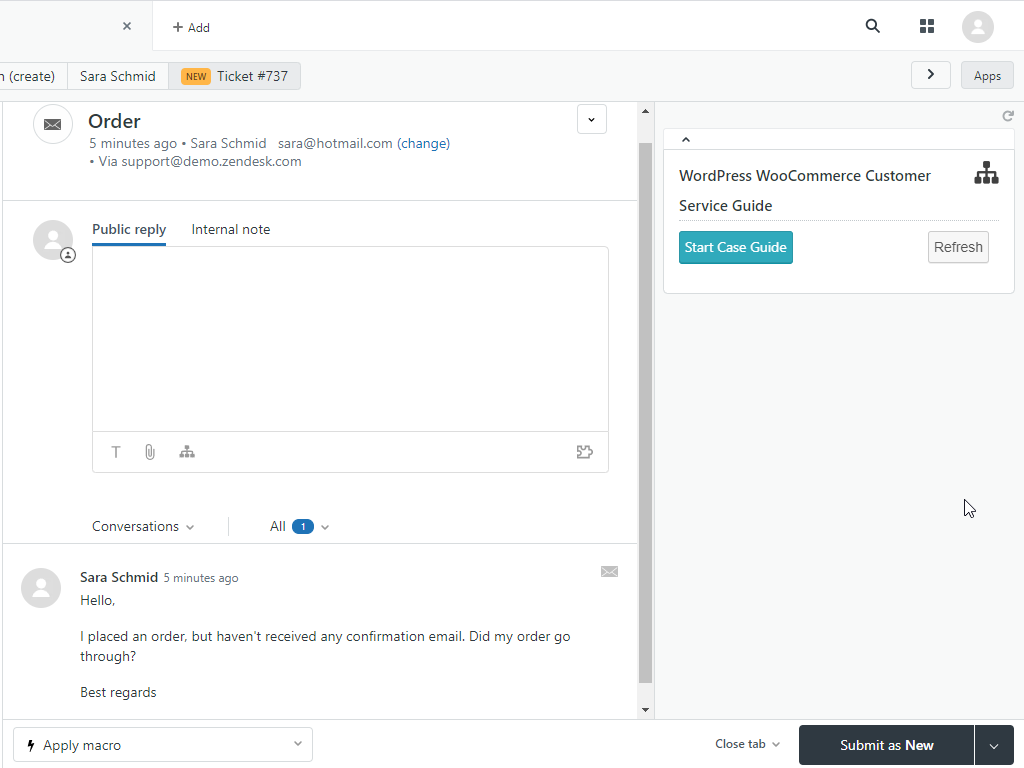The height and width of the screenshot is (768, 1024).
Task: Click the email channel icon on comment
Action: 609,571
